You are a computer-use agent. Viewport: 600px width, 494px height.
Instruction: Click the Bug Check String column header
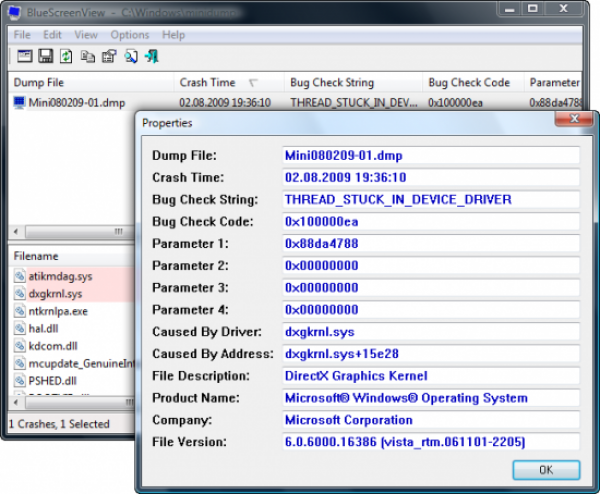click(332, 82)
